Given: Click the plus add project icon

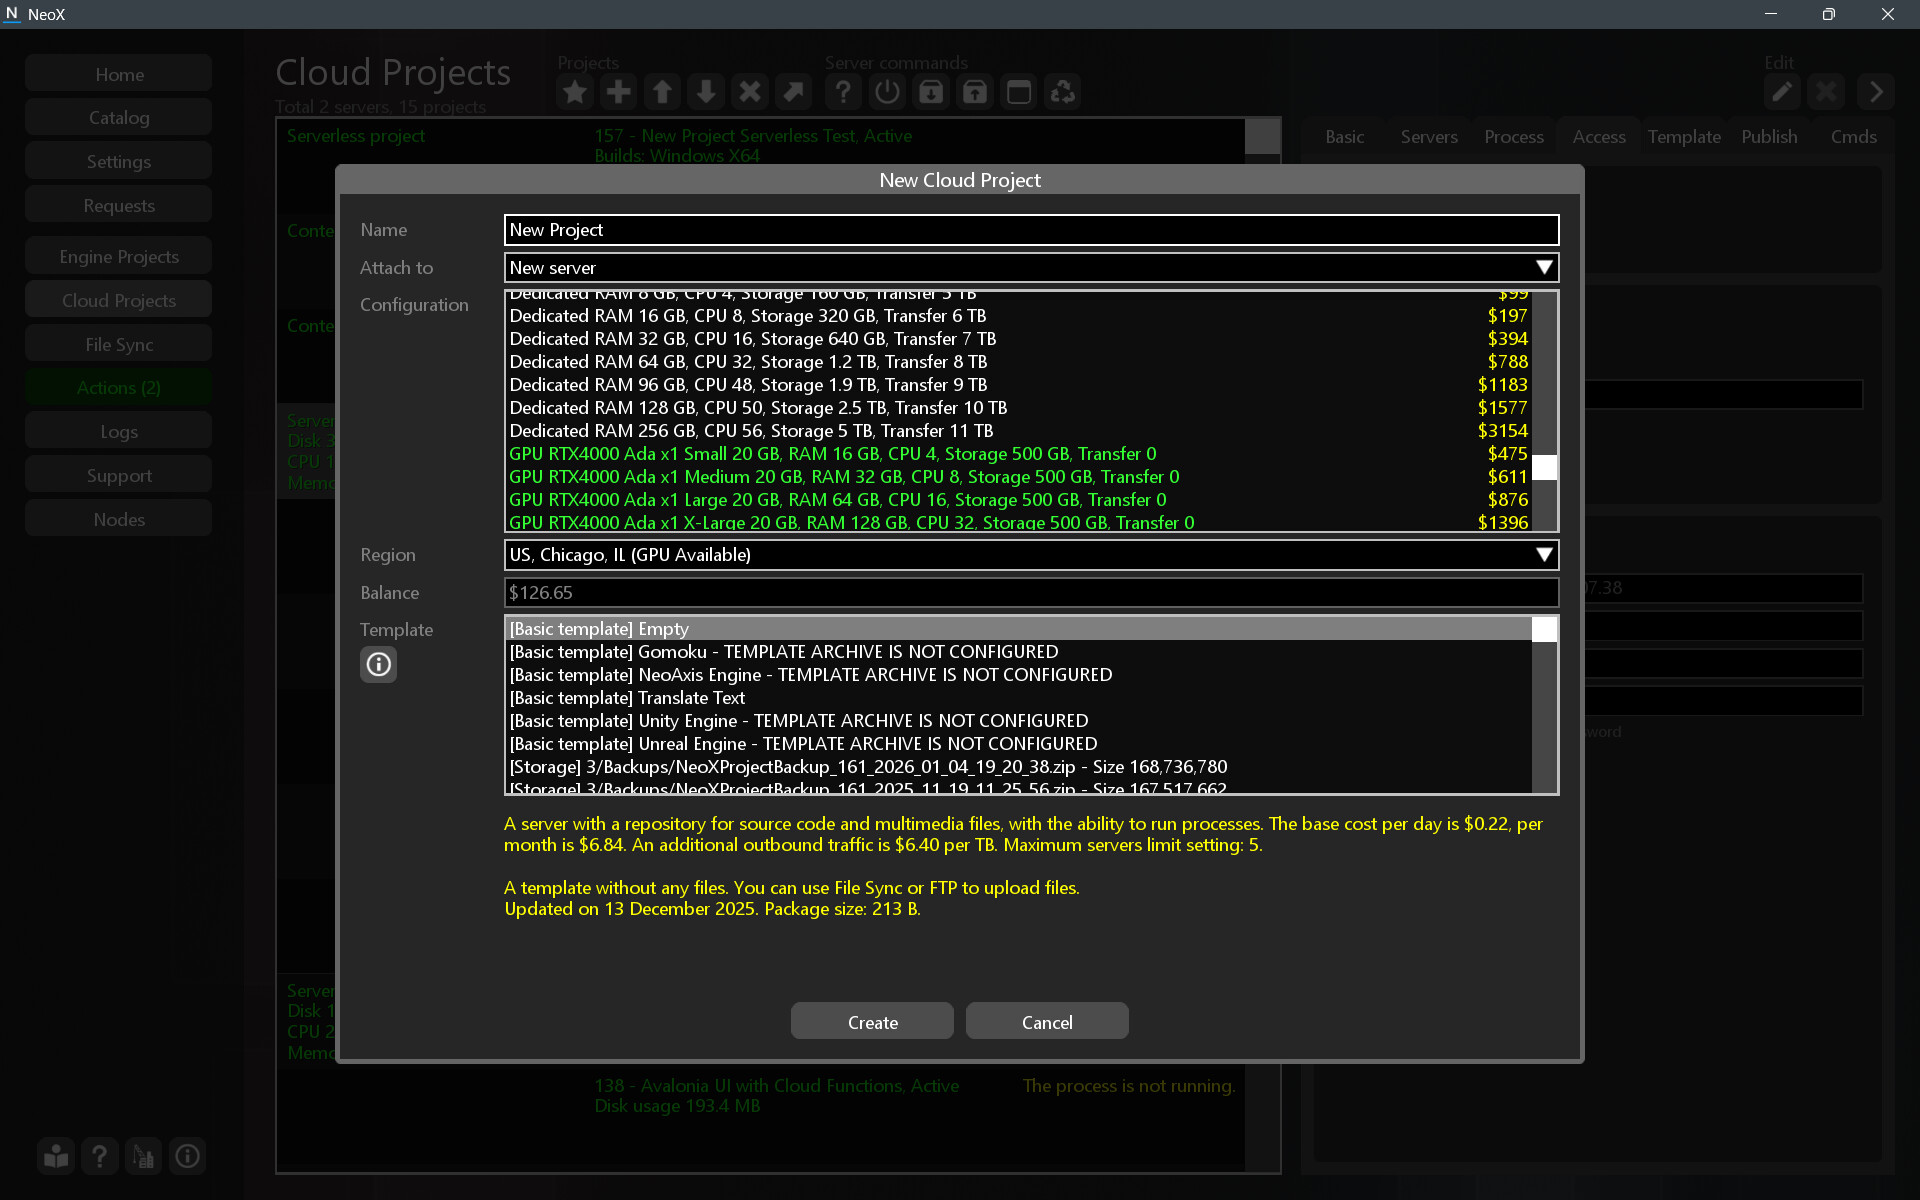Looking at the screenshot, I should [618, 92].
